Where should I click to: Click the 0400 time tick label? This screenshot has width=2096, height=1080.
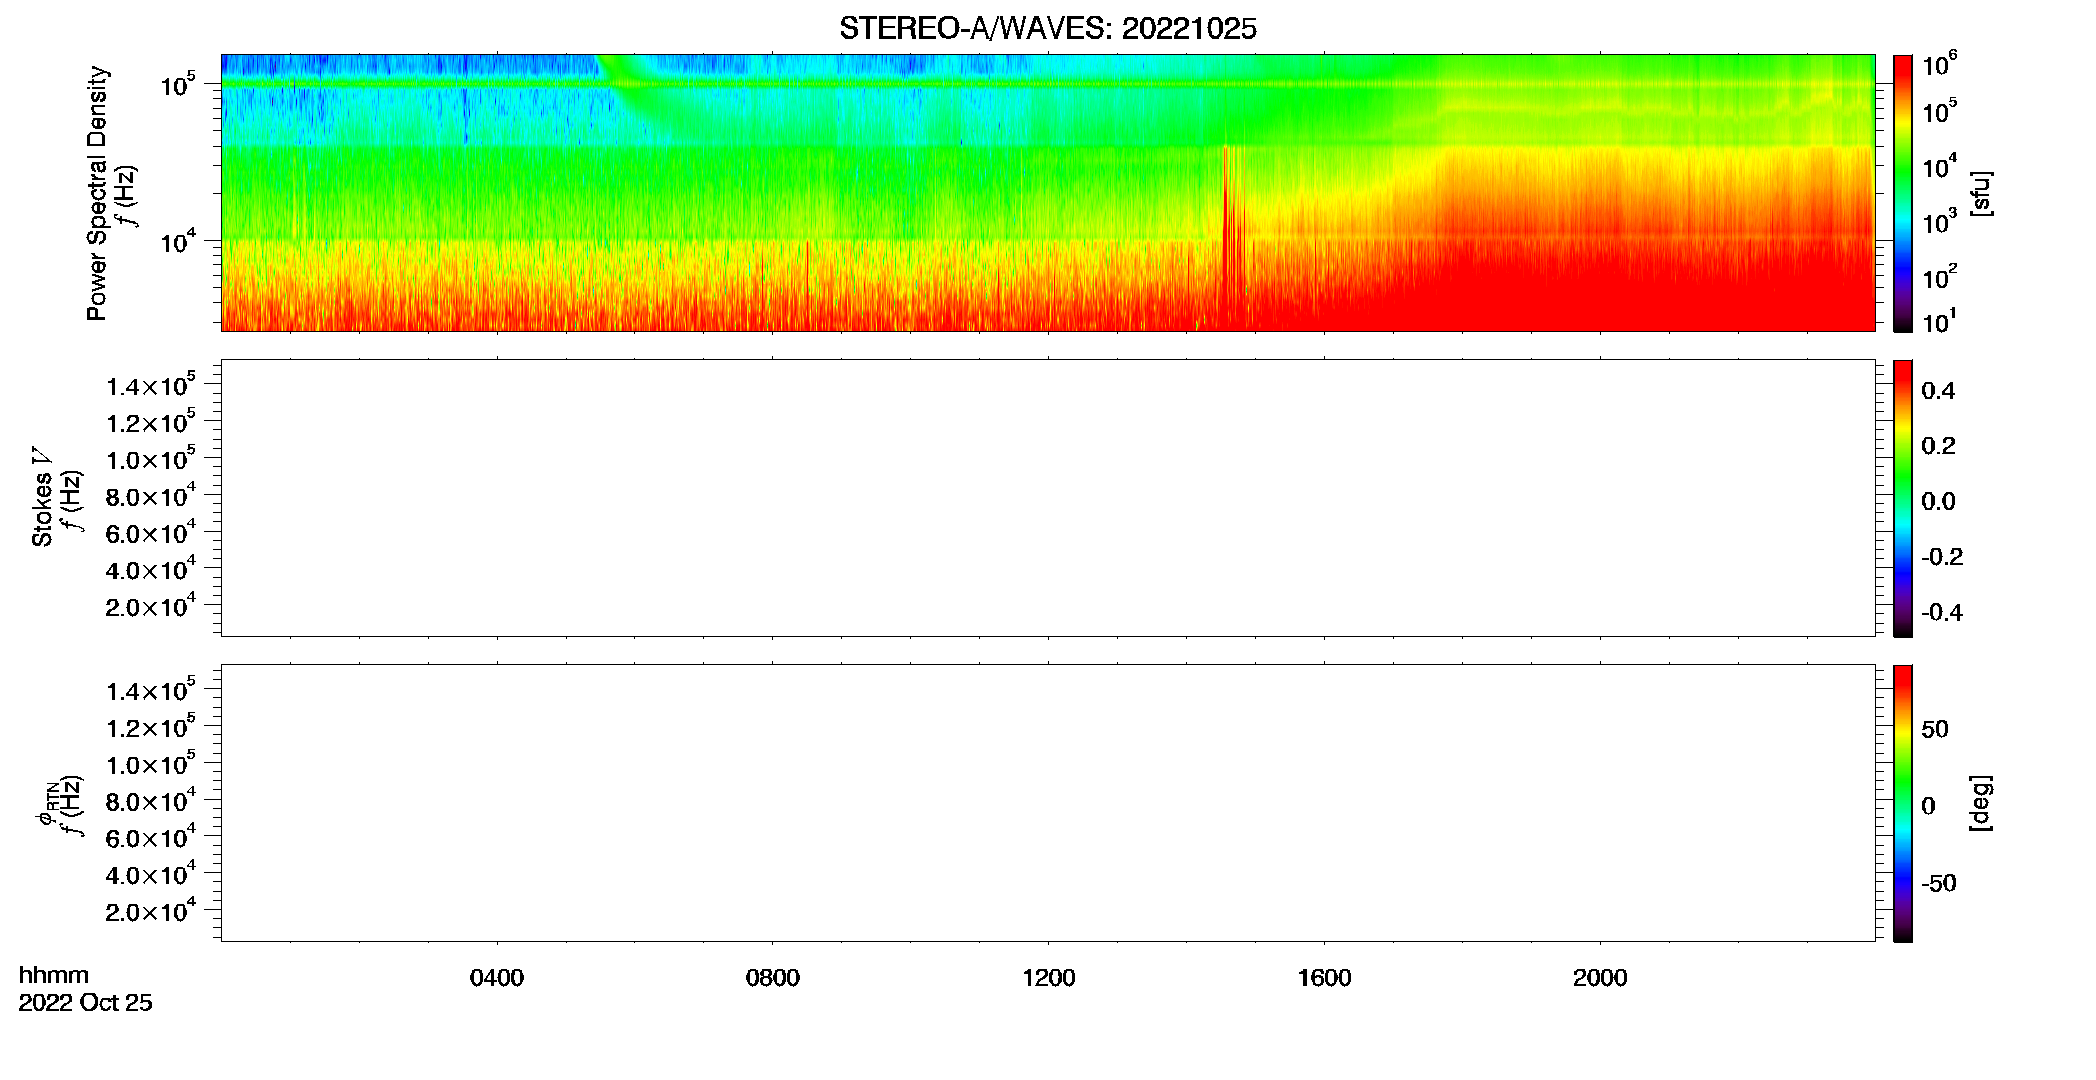tap(497, 978)
